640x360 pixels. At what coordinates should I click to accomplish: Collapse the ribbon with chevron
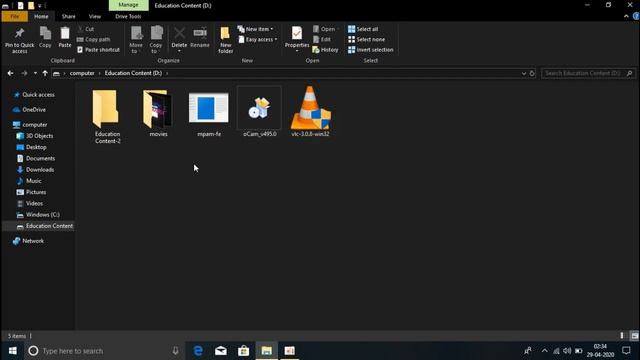pyautogui.click(x=626, y=16)
